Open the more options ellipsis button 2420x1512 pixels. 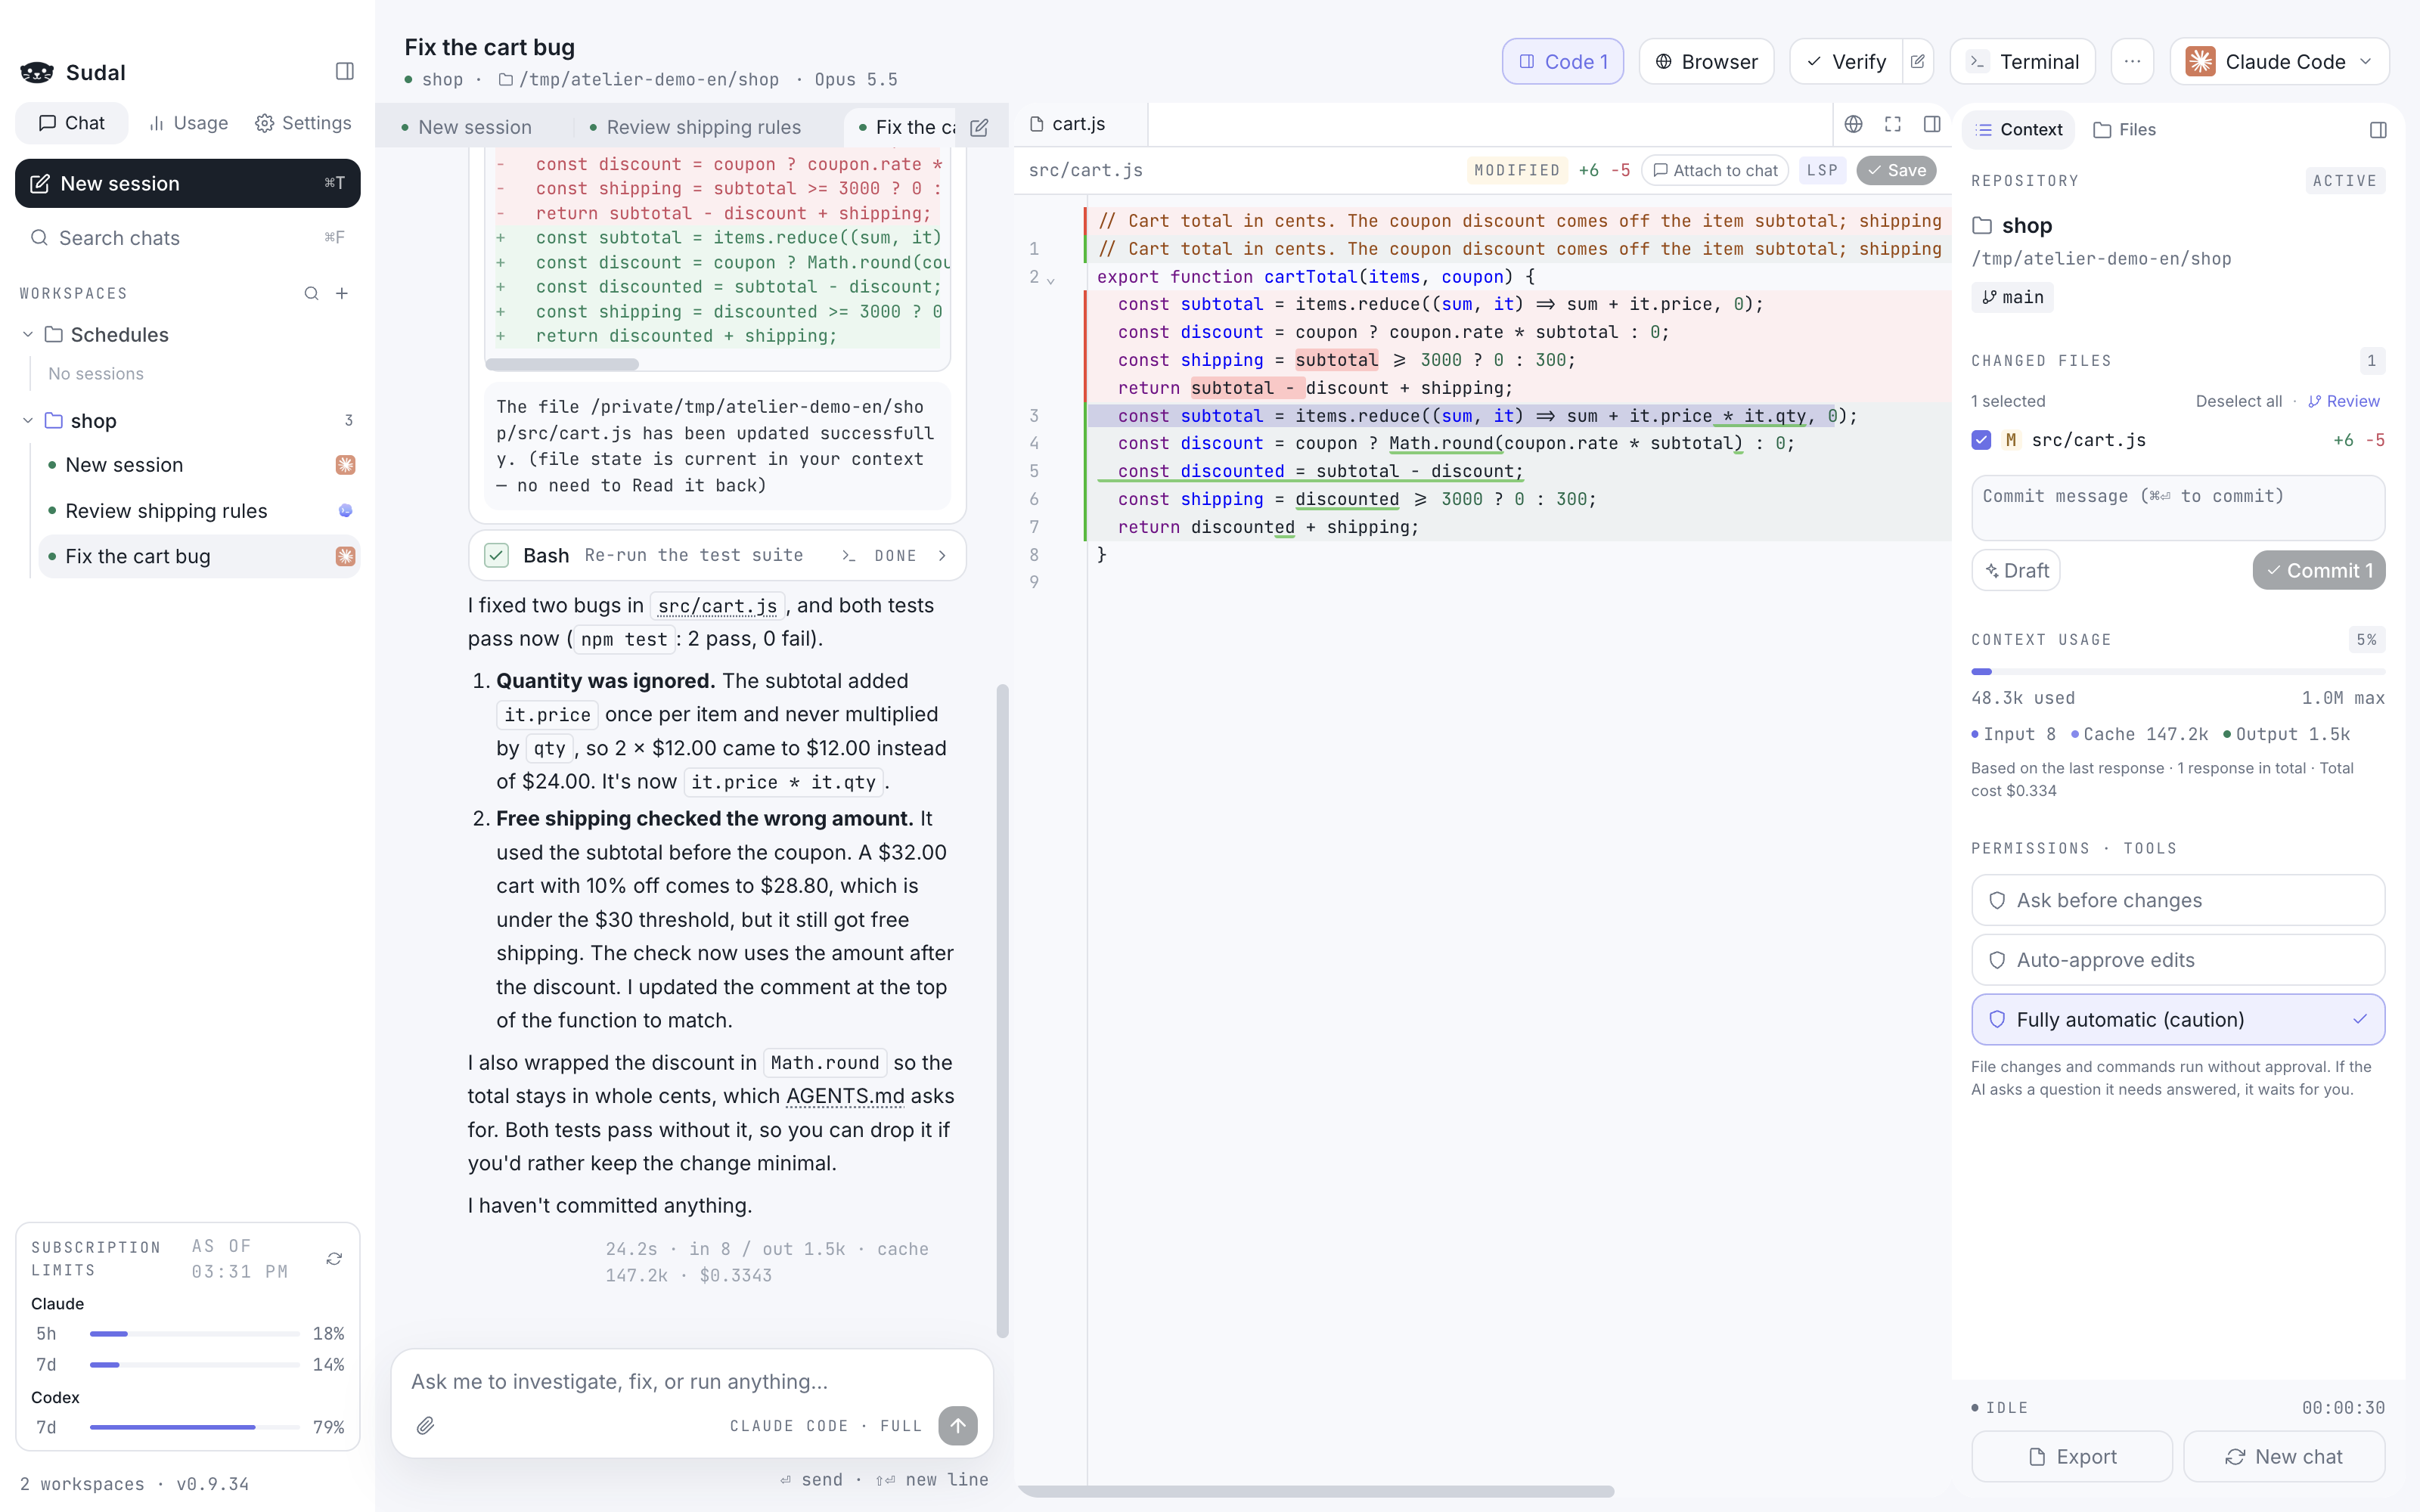(x=2132, y=62)
